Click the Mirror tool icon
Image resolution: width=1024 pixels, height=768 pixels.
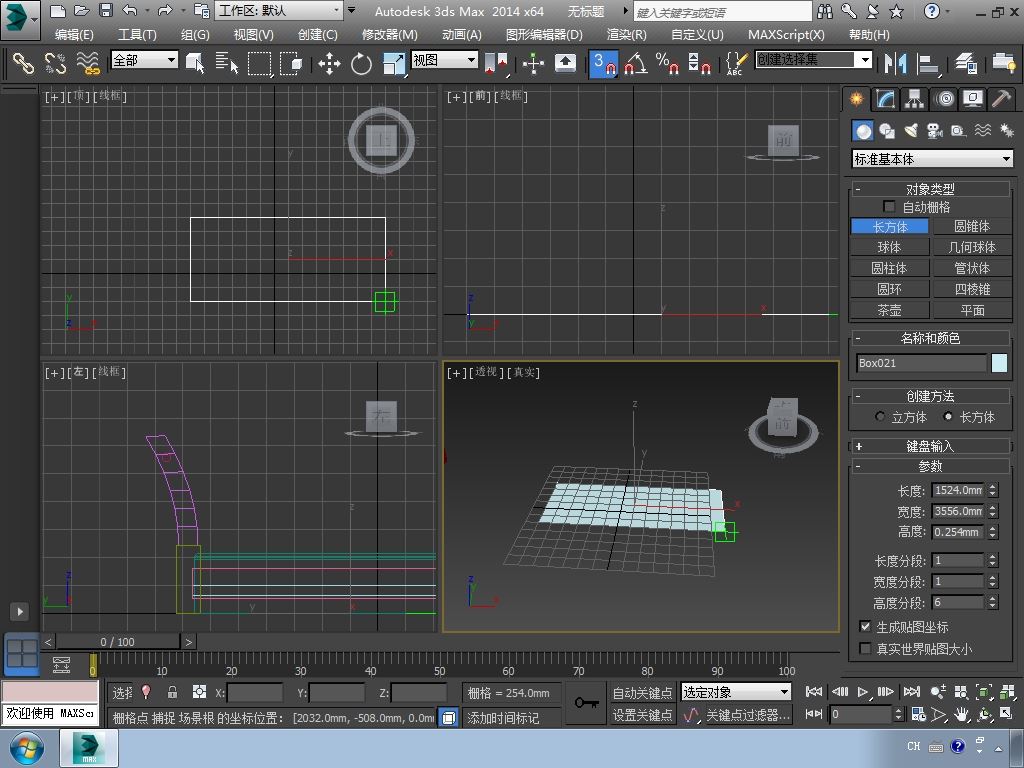coord(895,63)
